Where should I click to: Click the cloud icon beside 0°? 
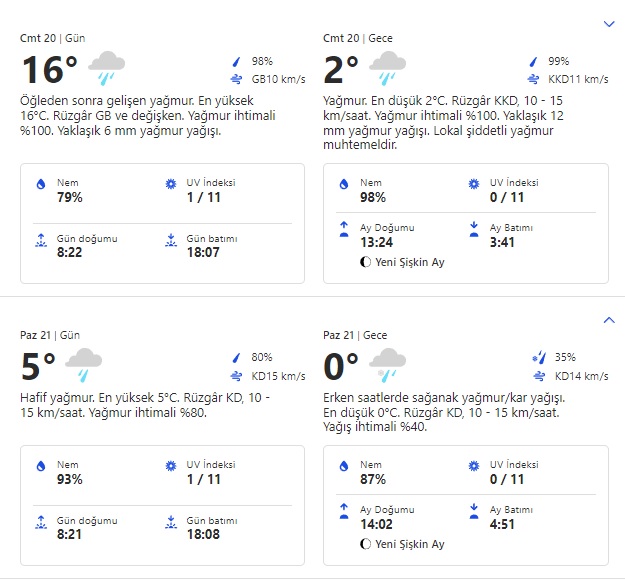pos(387,365)
